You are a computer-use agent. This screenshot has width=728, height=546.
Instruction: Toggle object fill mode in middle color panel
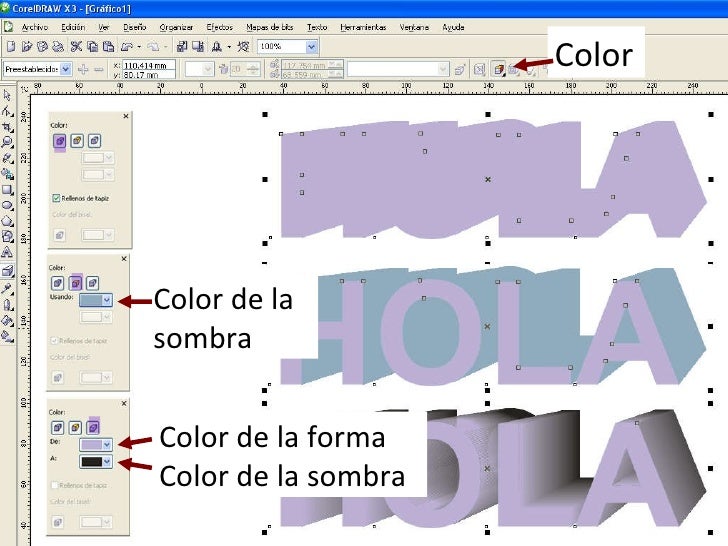pyautogui.click(x=58, y=283)
